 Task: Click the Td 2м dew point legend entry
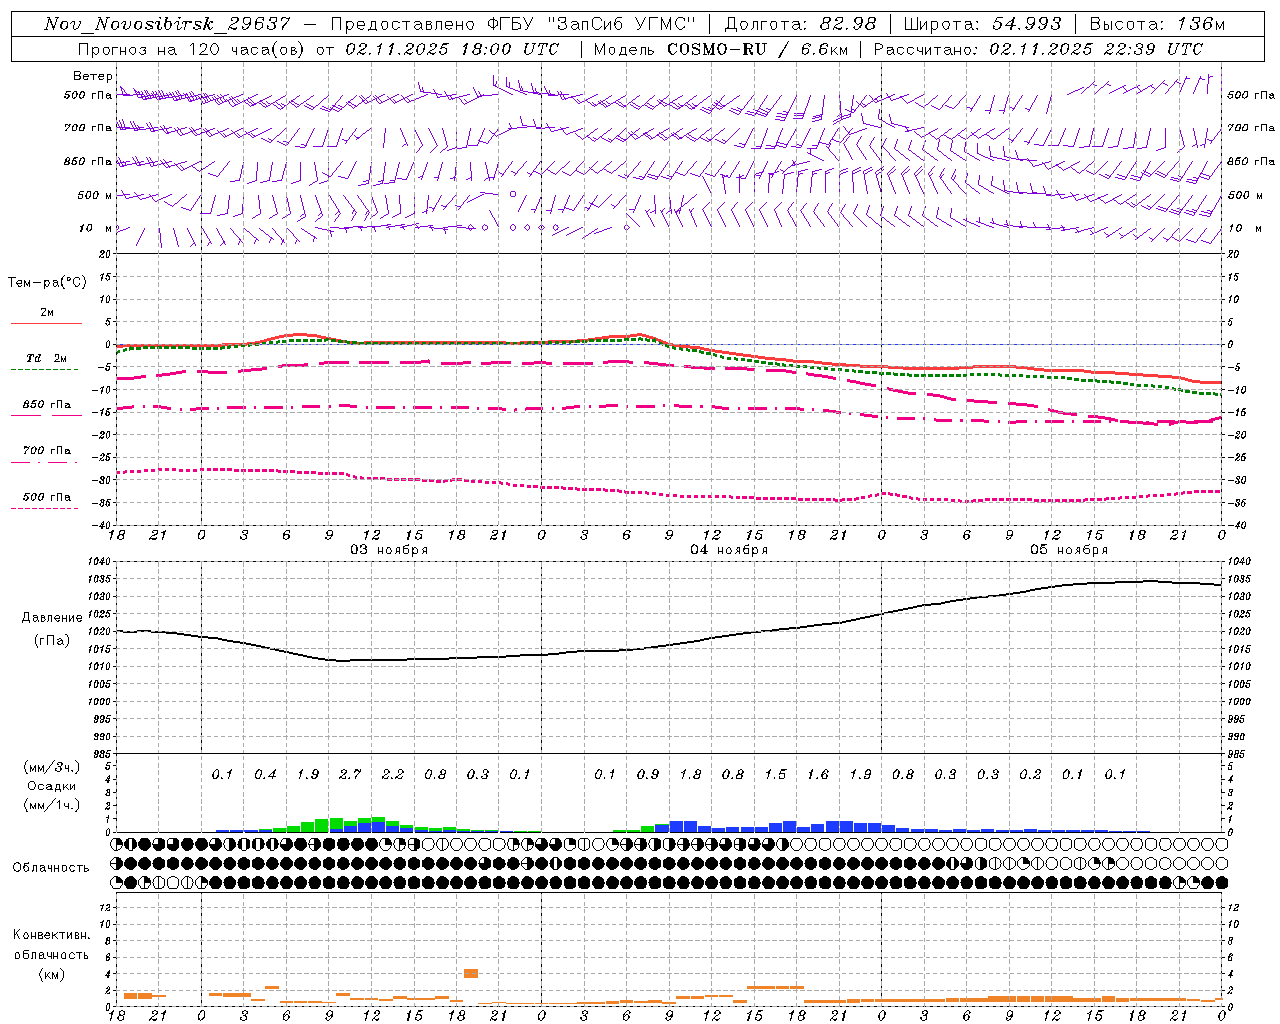47,358
